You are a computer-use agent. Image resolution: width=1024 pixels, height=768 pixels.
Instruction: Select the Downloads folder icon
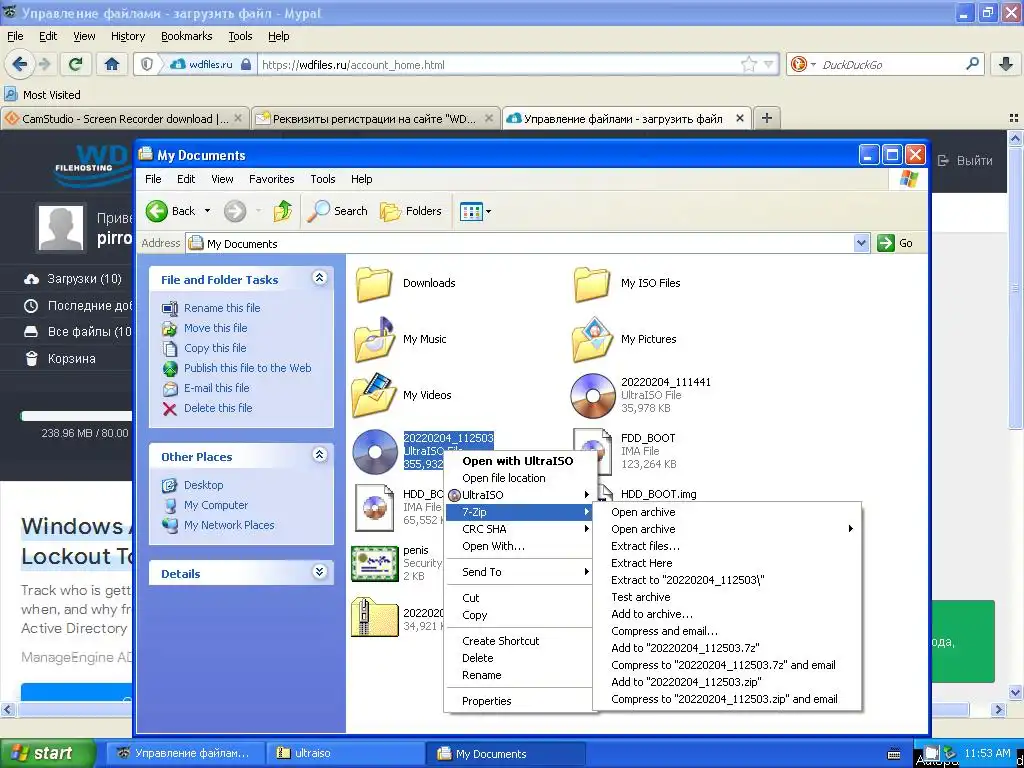pos(374,284)
